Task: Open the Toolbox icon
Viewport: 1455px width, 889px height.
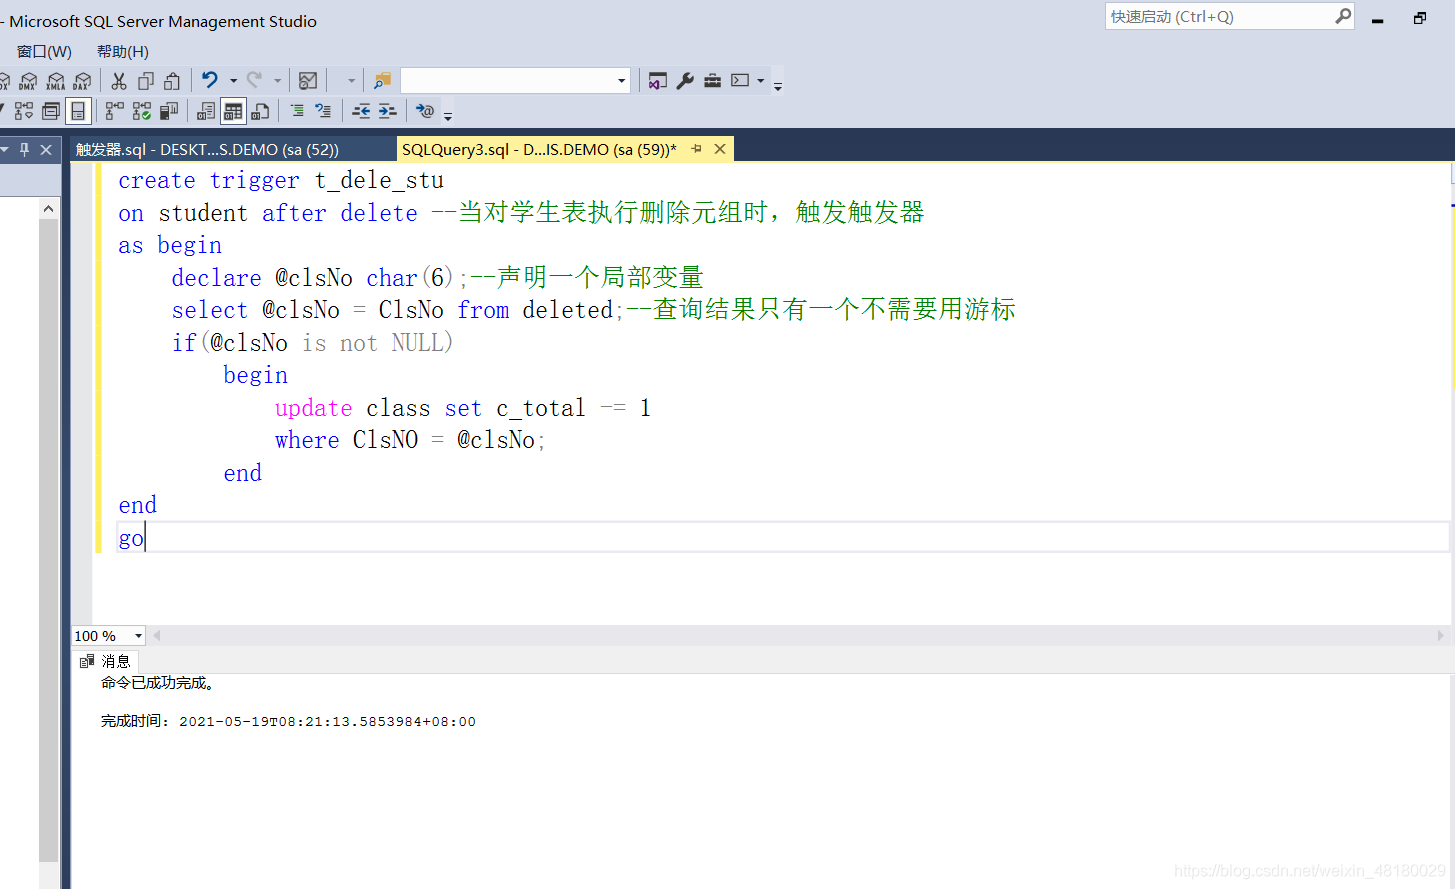Action: 712,81
